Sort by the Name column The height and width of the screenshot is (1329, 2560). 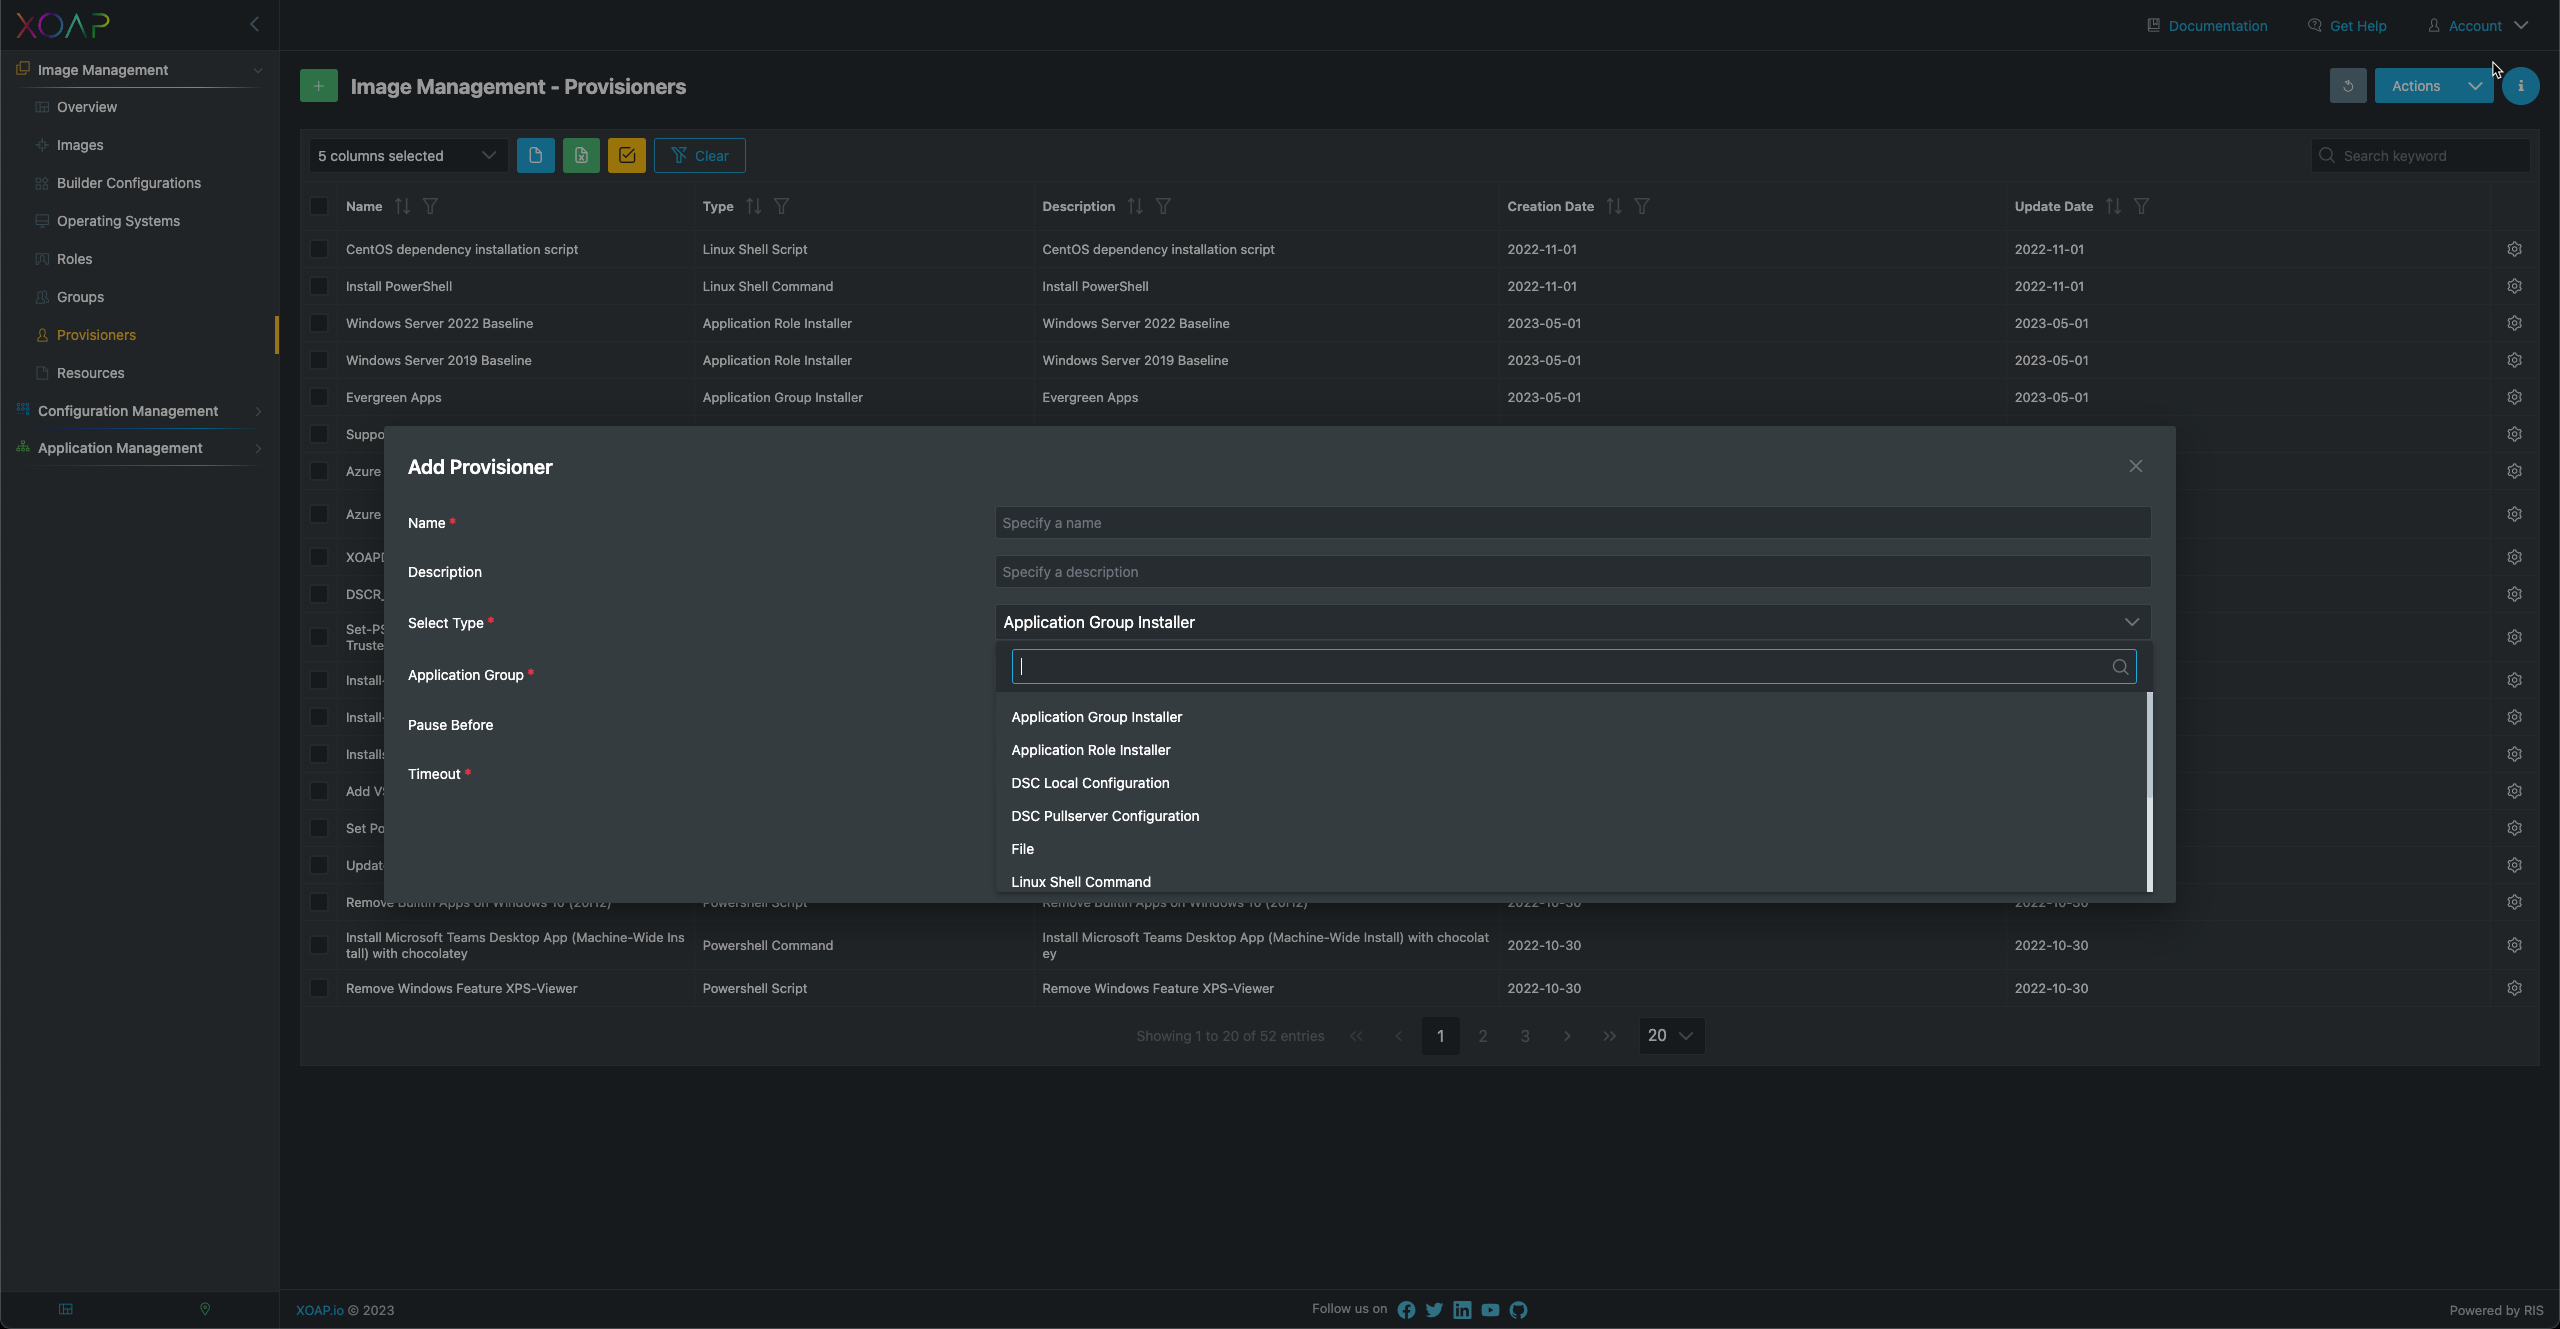coord(402,206)
